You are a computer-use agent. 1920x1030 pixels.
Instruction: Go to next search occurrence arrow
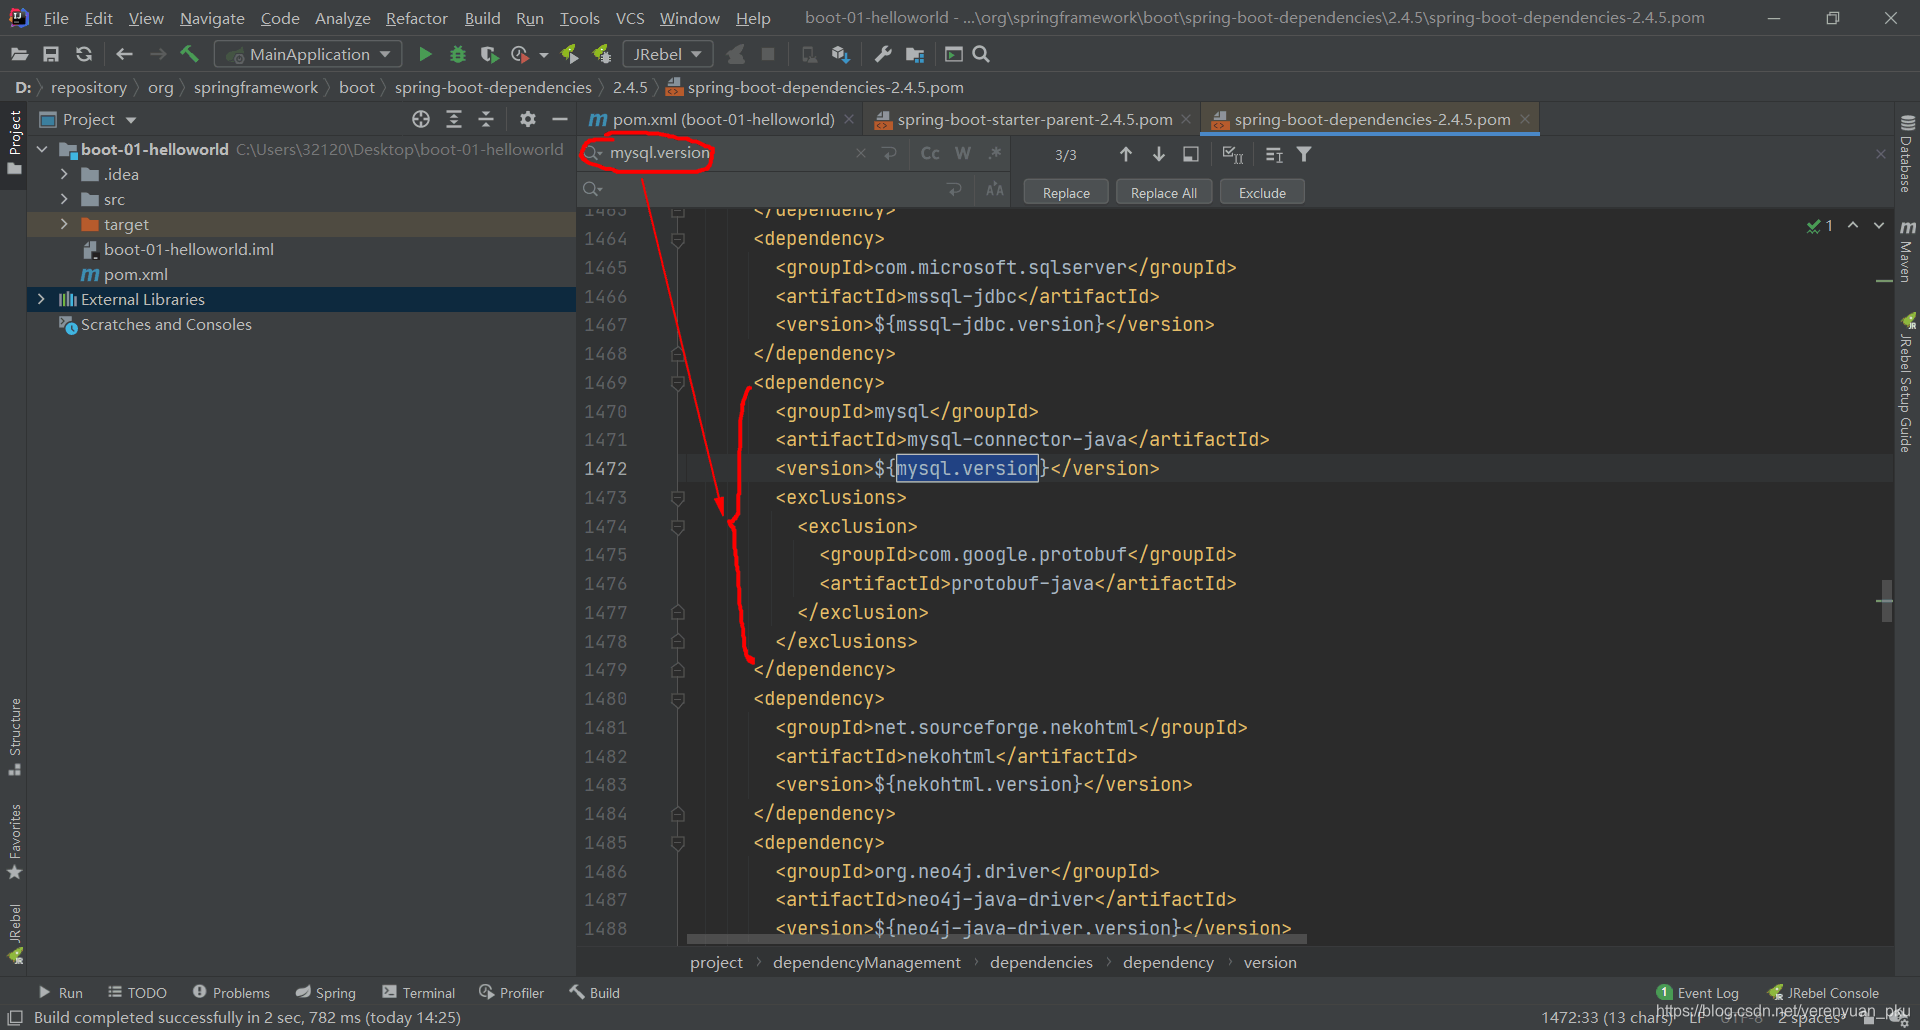pyautogui.click(x=1159, y=154)
